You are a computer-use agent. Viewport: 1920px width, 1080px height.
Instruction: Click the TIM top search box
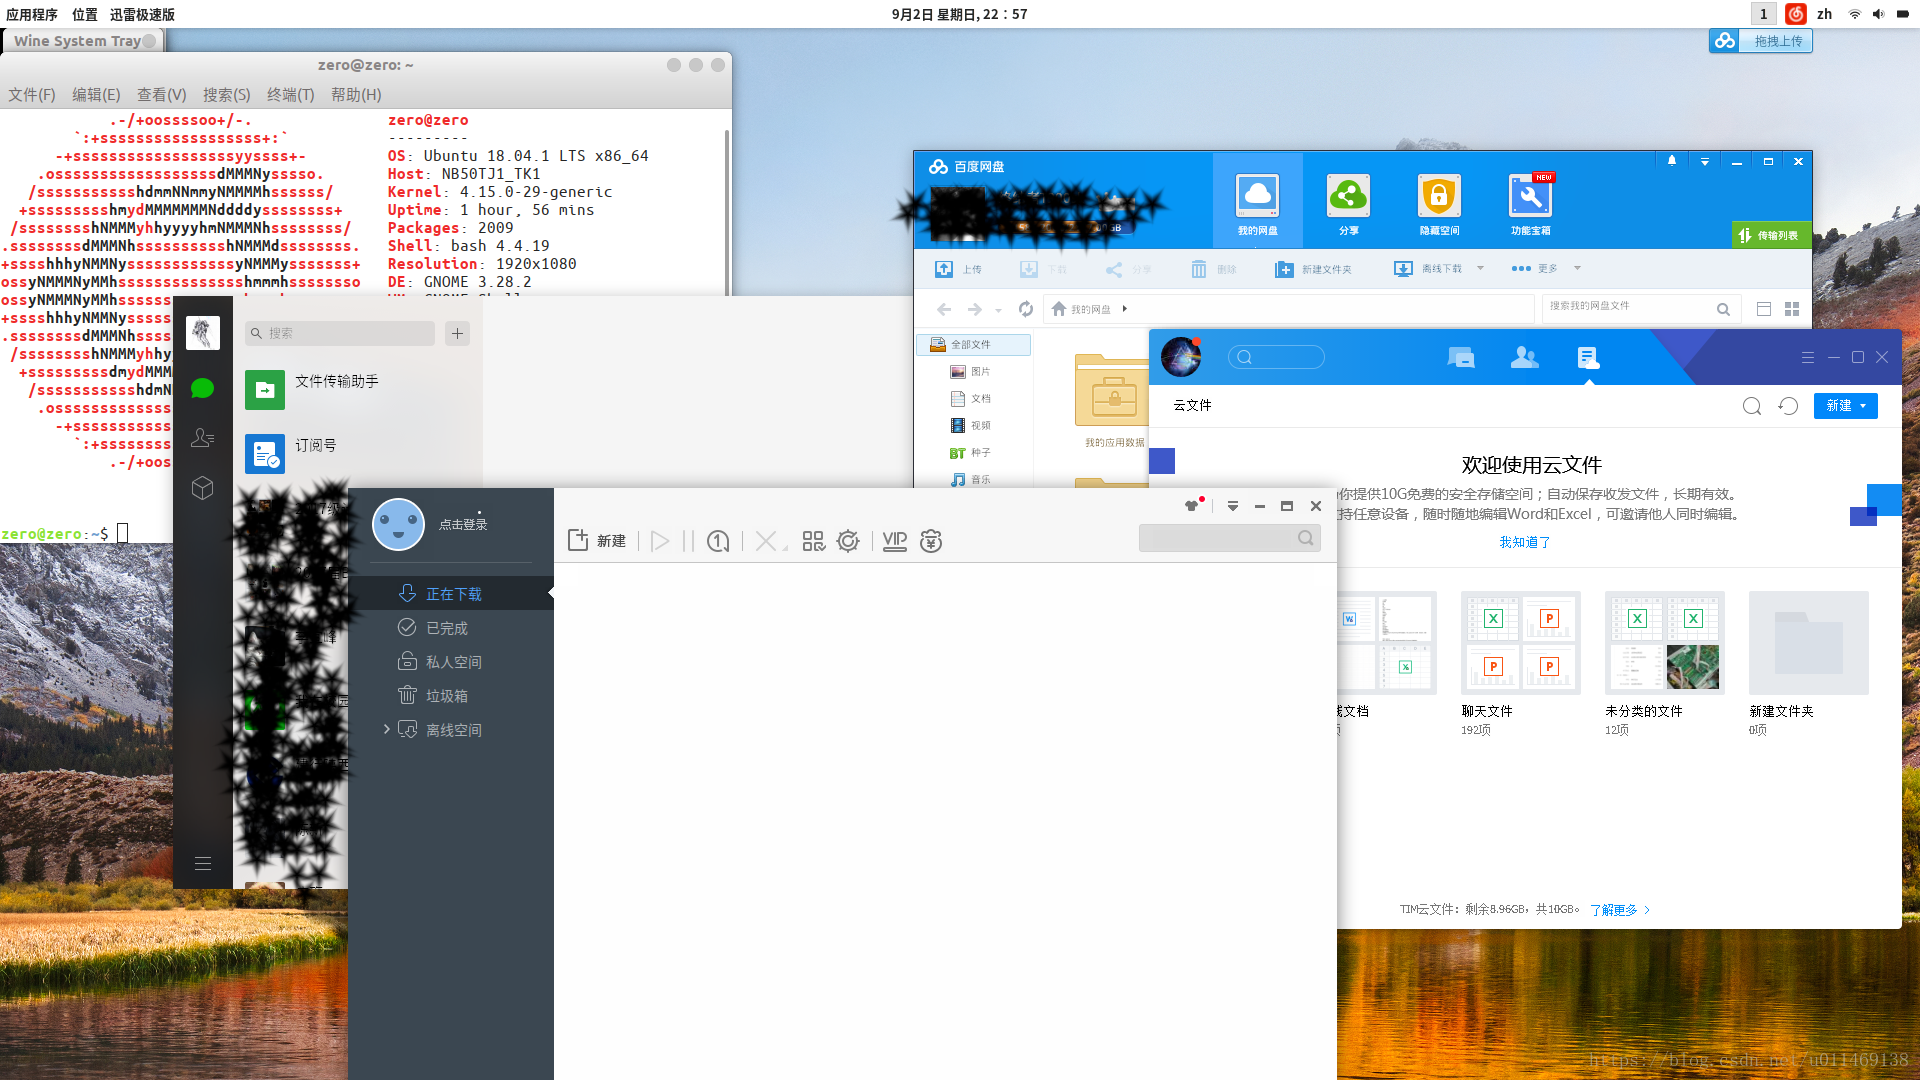(1276, 357)
